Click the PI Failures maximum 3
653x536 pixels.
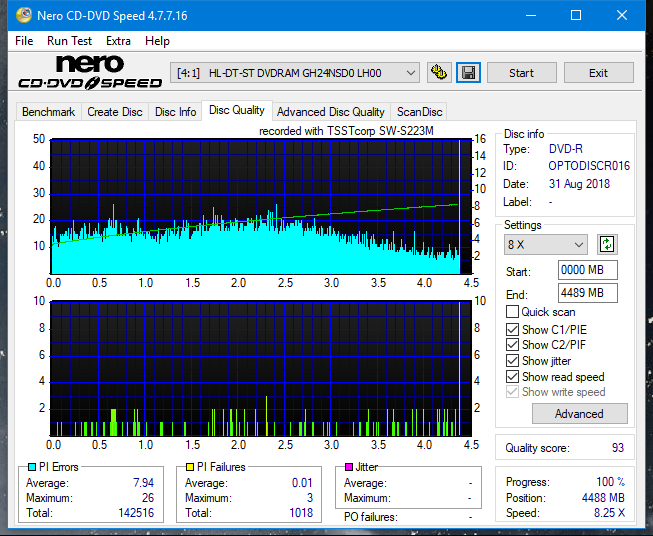[310, 498]
